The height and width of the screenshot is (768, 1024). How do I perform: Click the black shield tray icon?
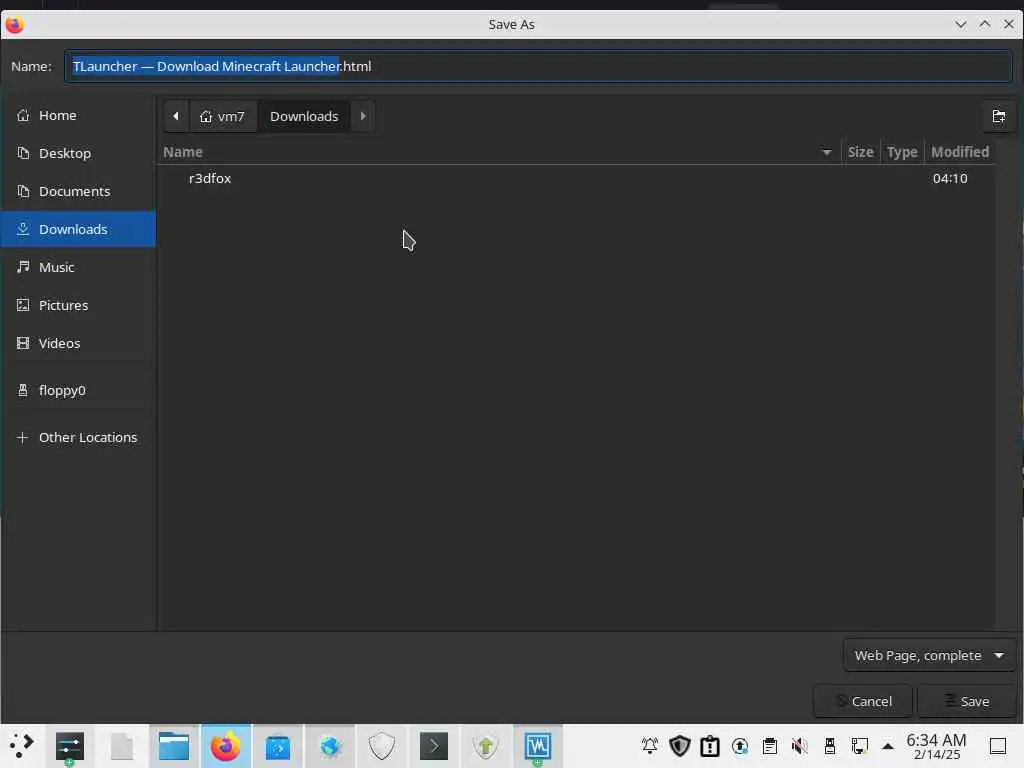click(680, 746)
